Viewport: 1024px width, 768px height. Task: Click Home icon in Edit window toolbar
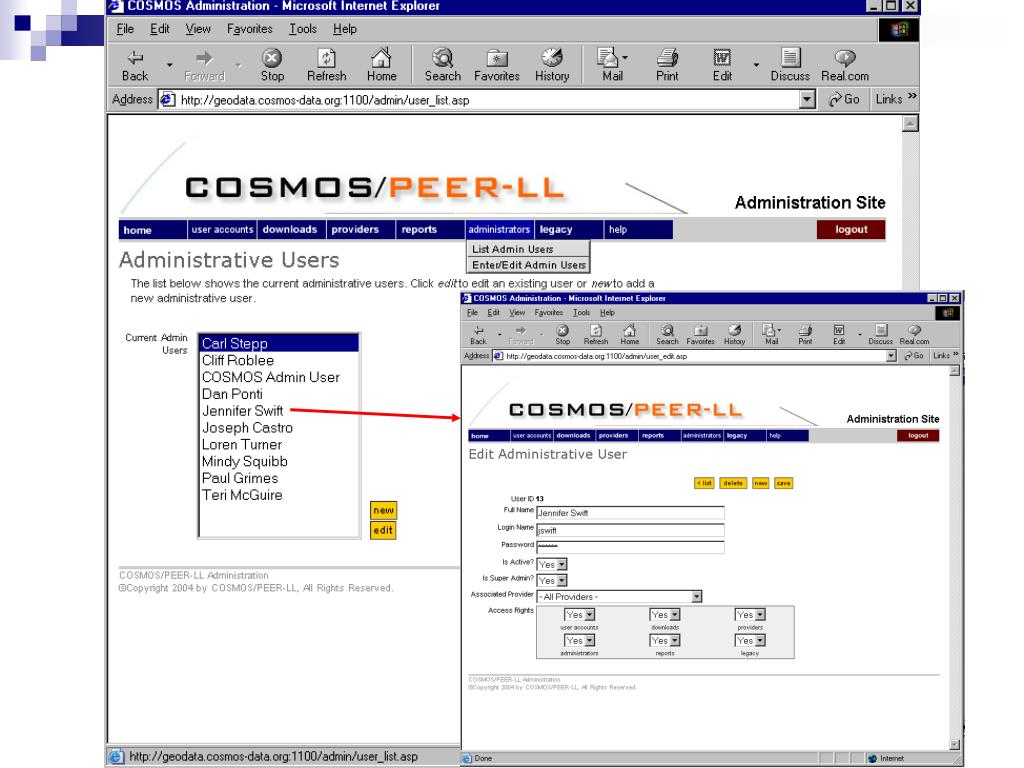click(630, 334)
